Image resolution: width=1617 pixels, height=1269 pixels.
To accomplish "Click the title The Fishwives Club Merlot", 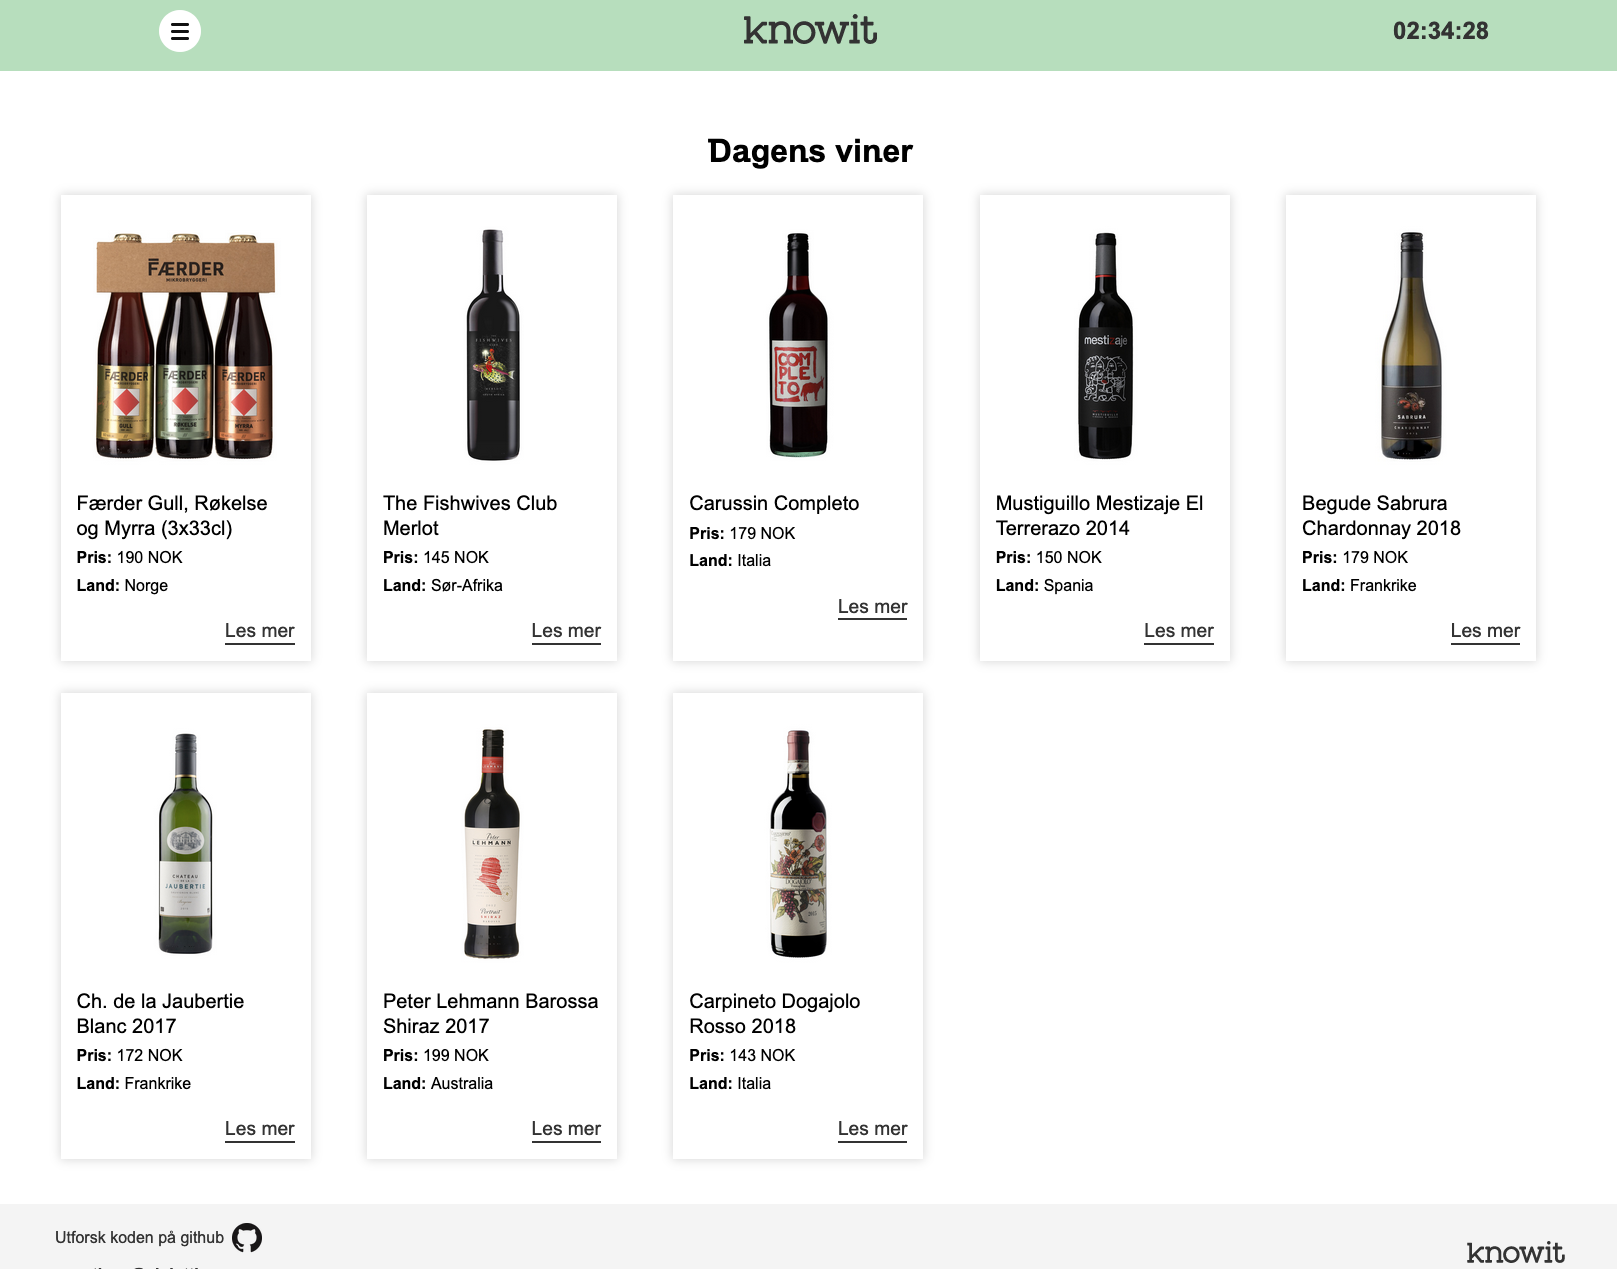I will (x=470, y=516).
